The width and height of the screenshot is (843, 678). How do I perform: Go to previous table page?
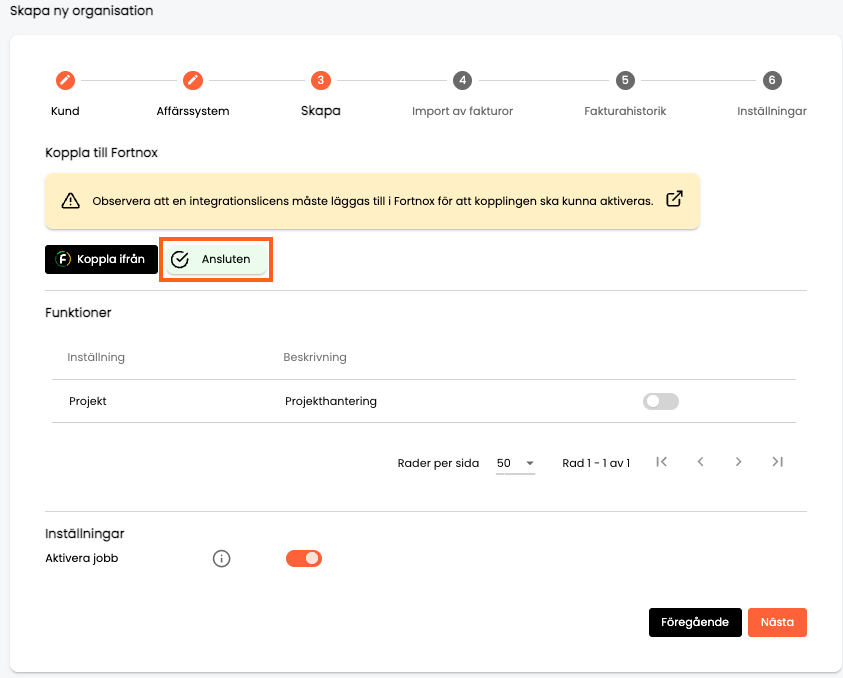(701, 462)
